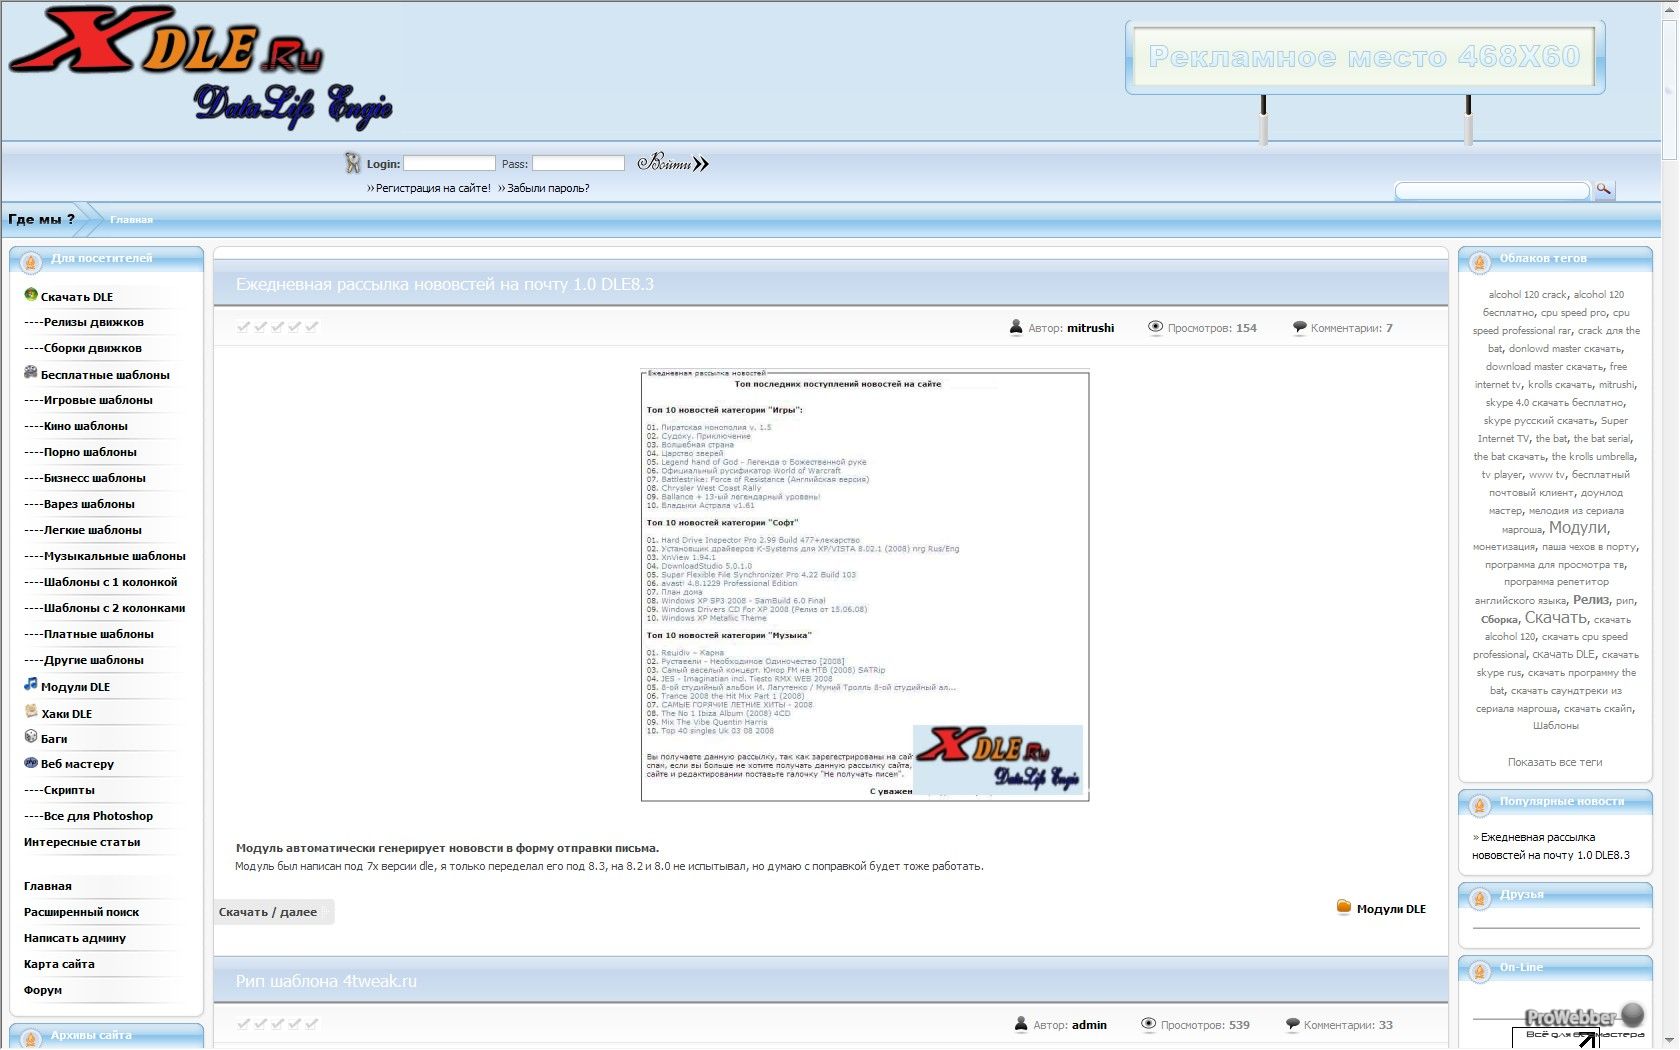1680x1050 pixels.
Task: Click author name admin
Action: point(1089,1025)
